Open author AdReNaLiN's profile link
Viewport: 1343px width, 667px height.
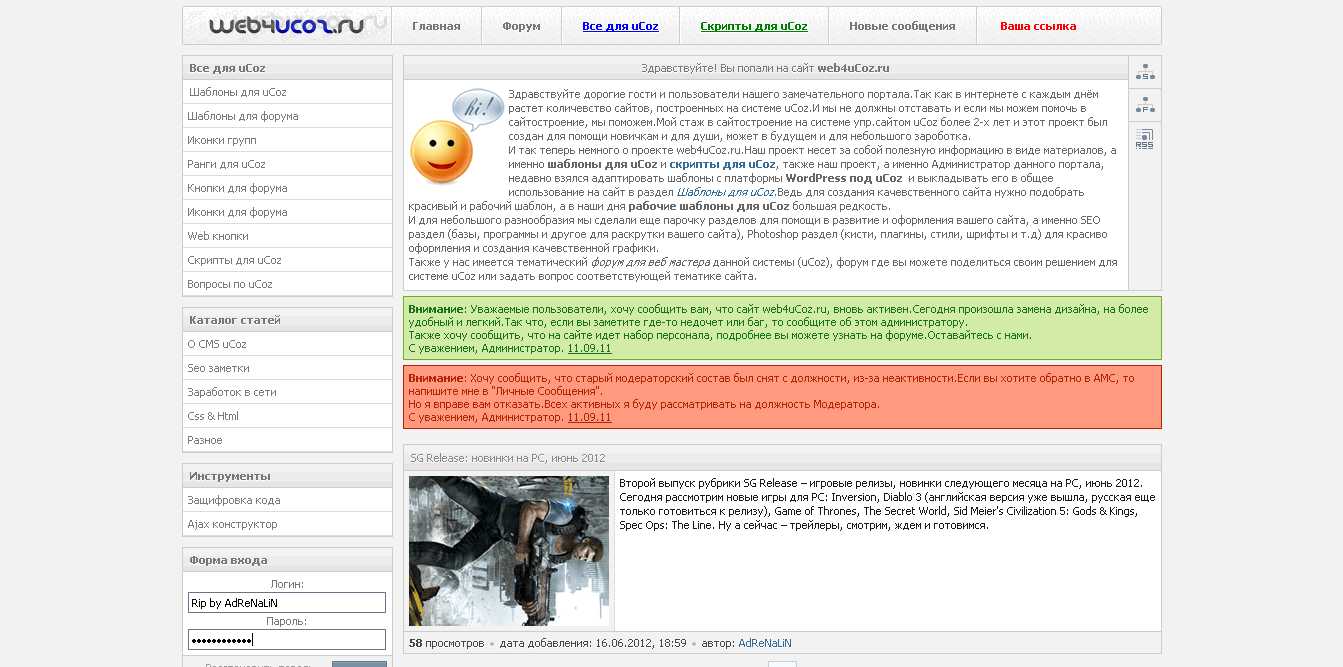tap(764, 643)
